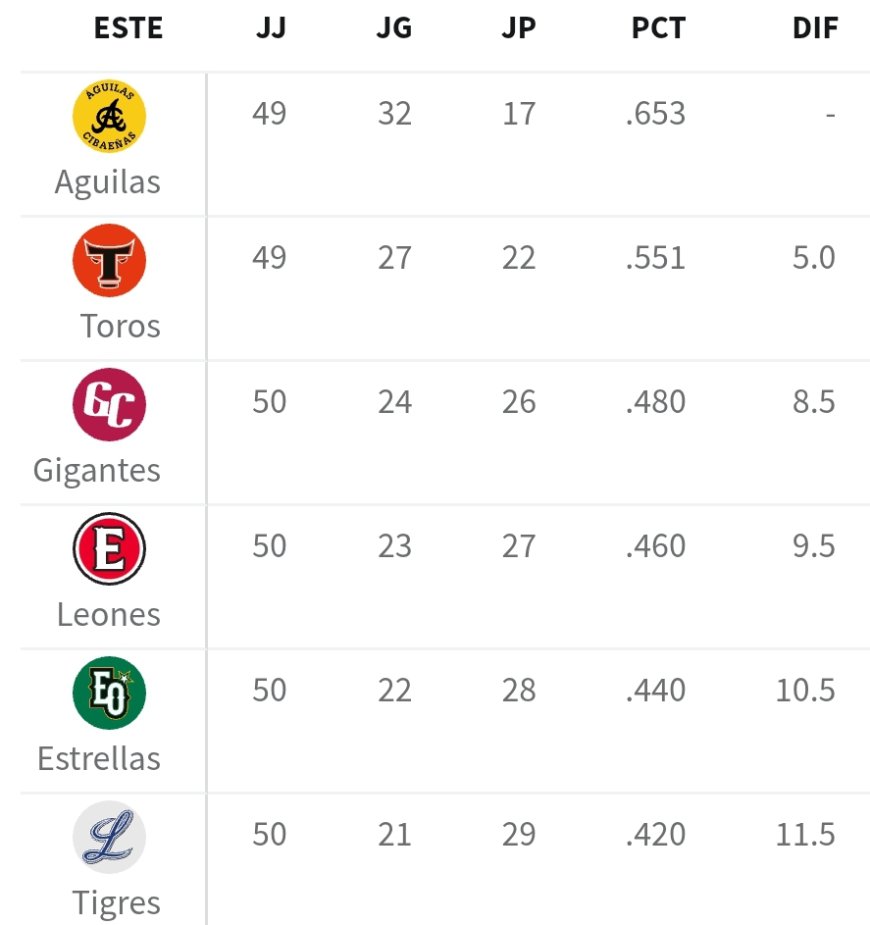Open the Gigantes team name link

[x=97, y=470]
